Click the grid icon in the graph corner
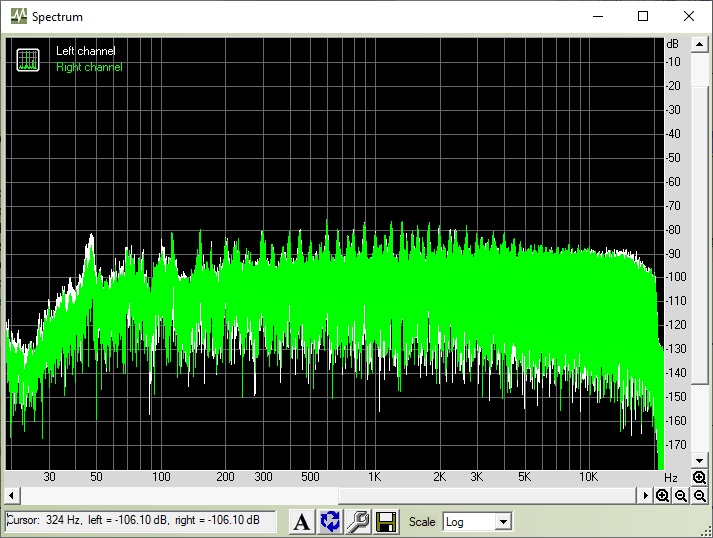Viewport: 713px width, 538px height. [28, 60]
